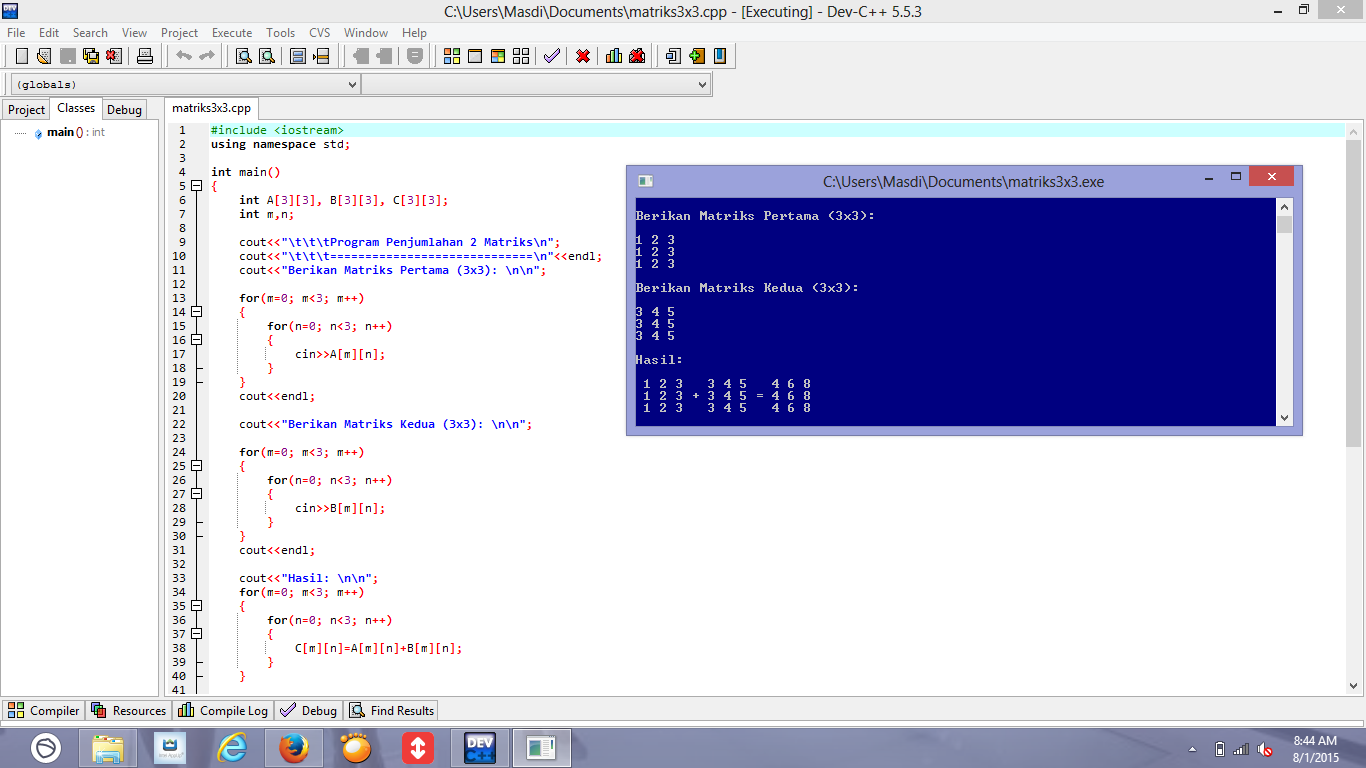
Task: Open the Compiler bottom panel tab
Action: (43, 711)
